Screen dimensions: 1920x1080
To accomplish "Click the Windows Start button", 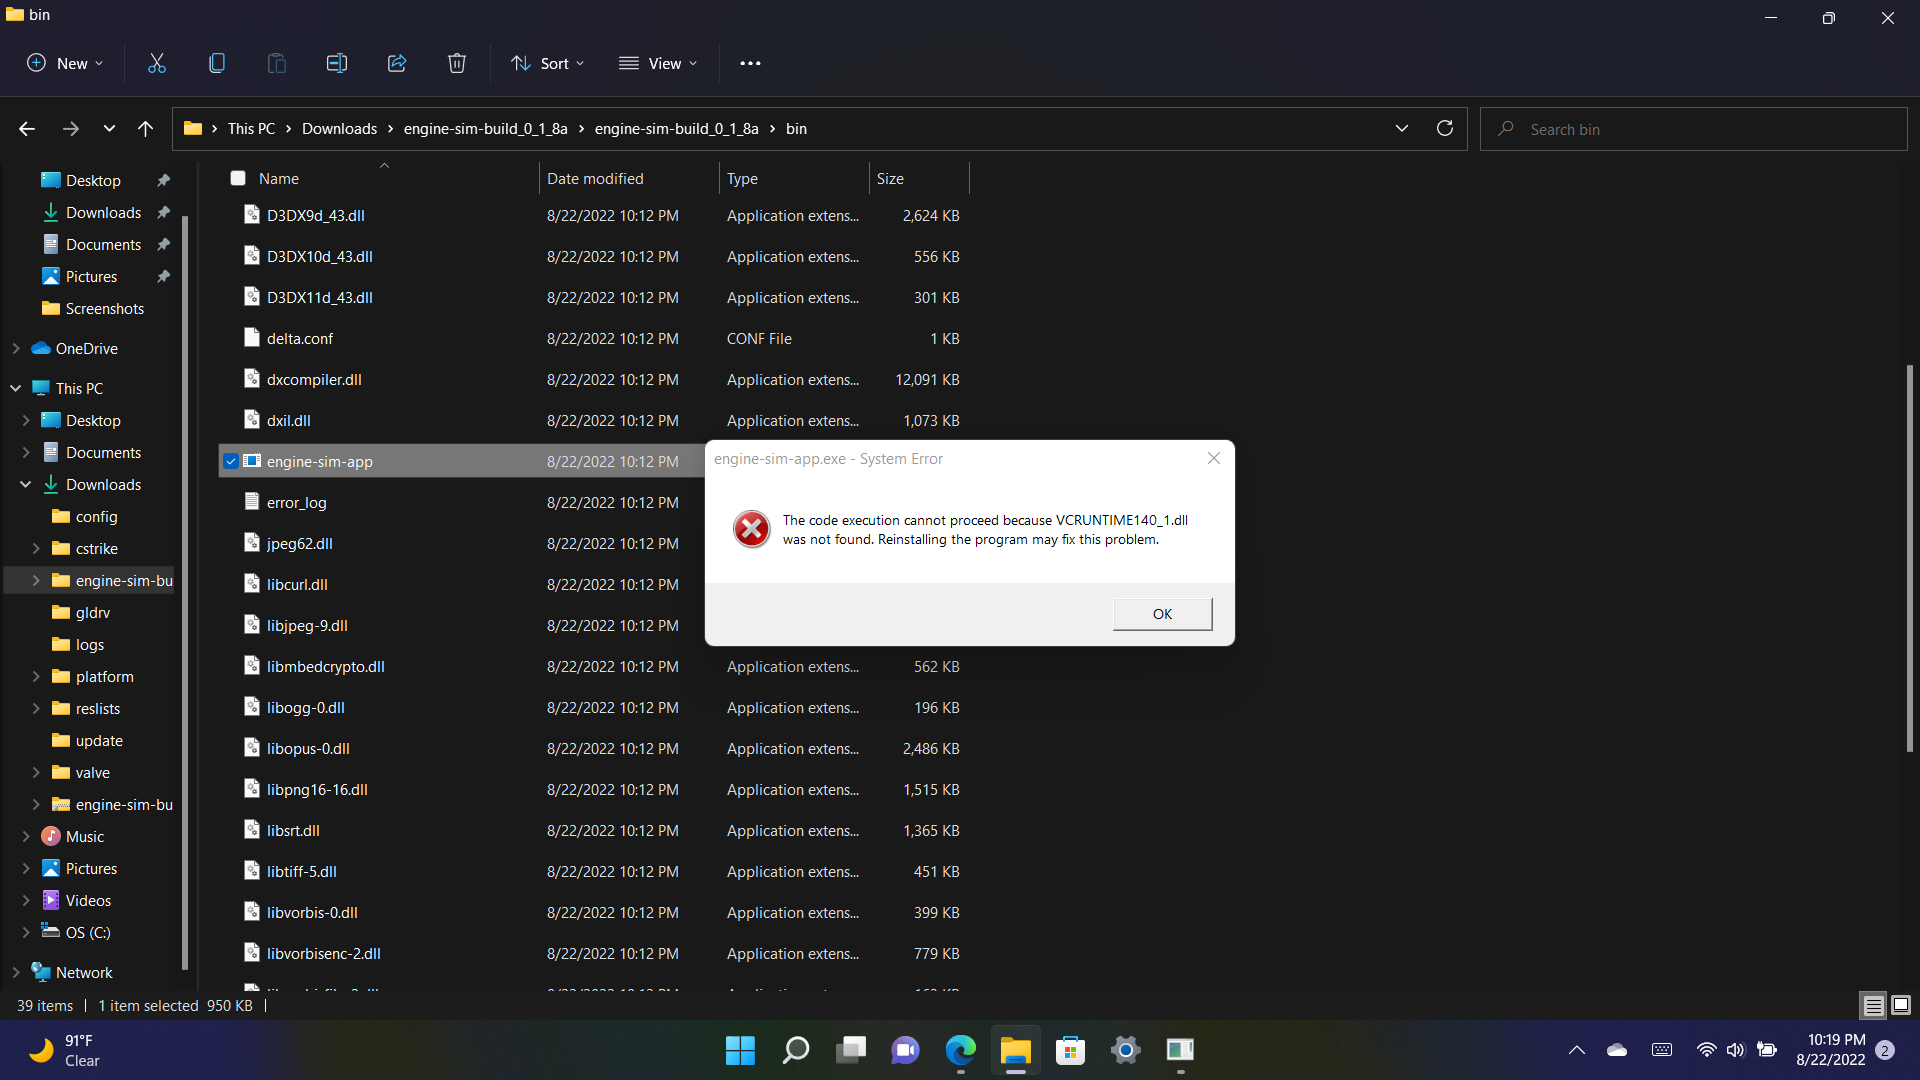I will click(x=741, y=1050).
